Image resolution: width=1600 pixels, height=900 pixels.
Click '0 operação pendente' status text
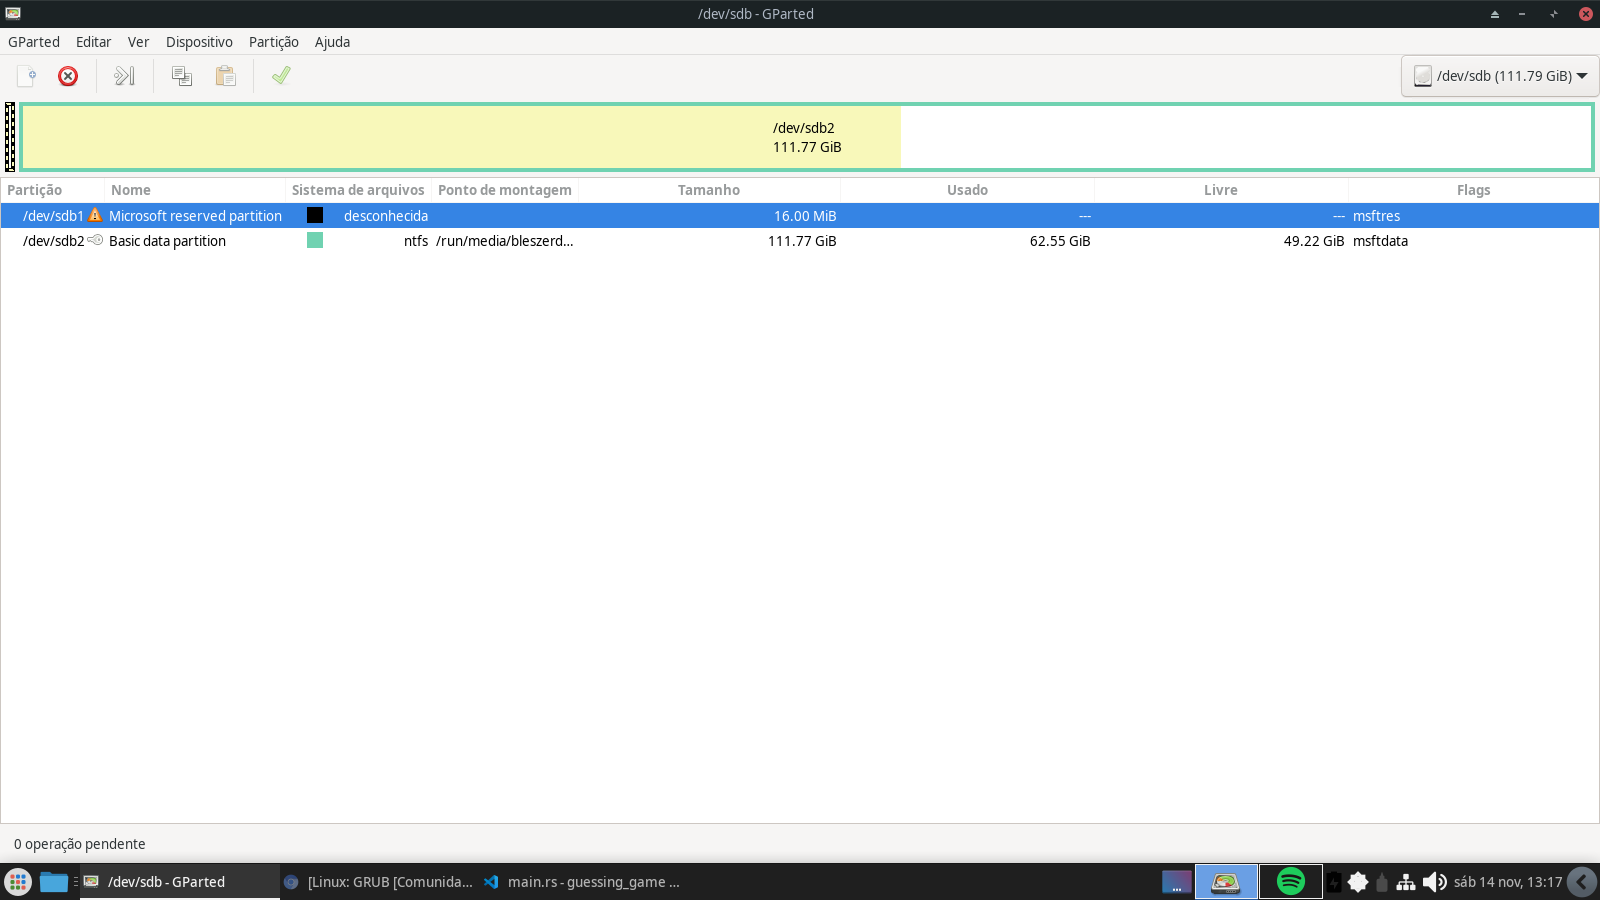80,844
